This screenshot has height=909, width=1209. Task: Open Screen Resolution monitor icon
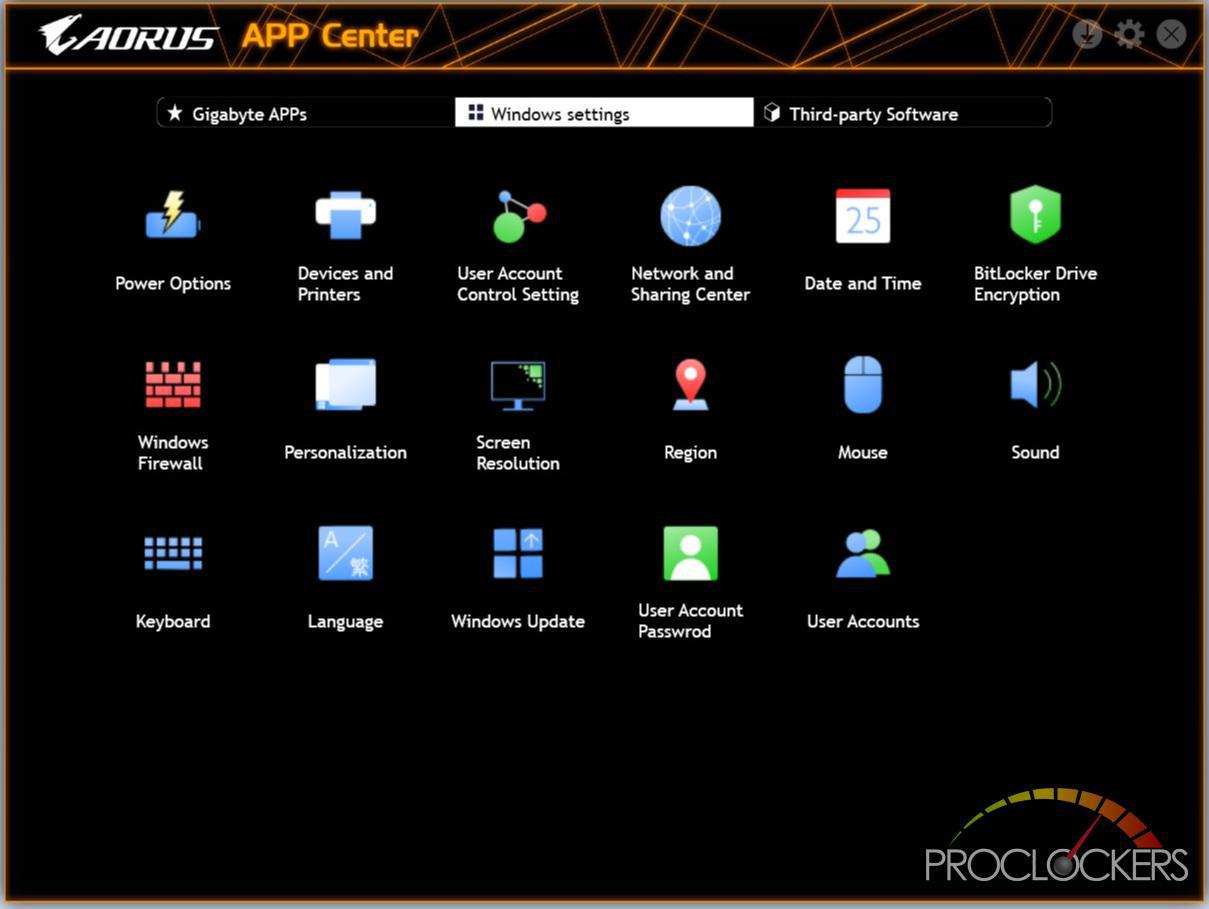[x=518, y=386]
